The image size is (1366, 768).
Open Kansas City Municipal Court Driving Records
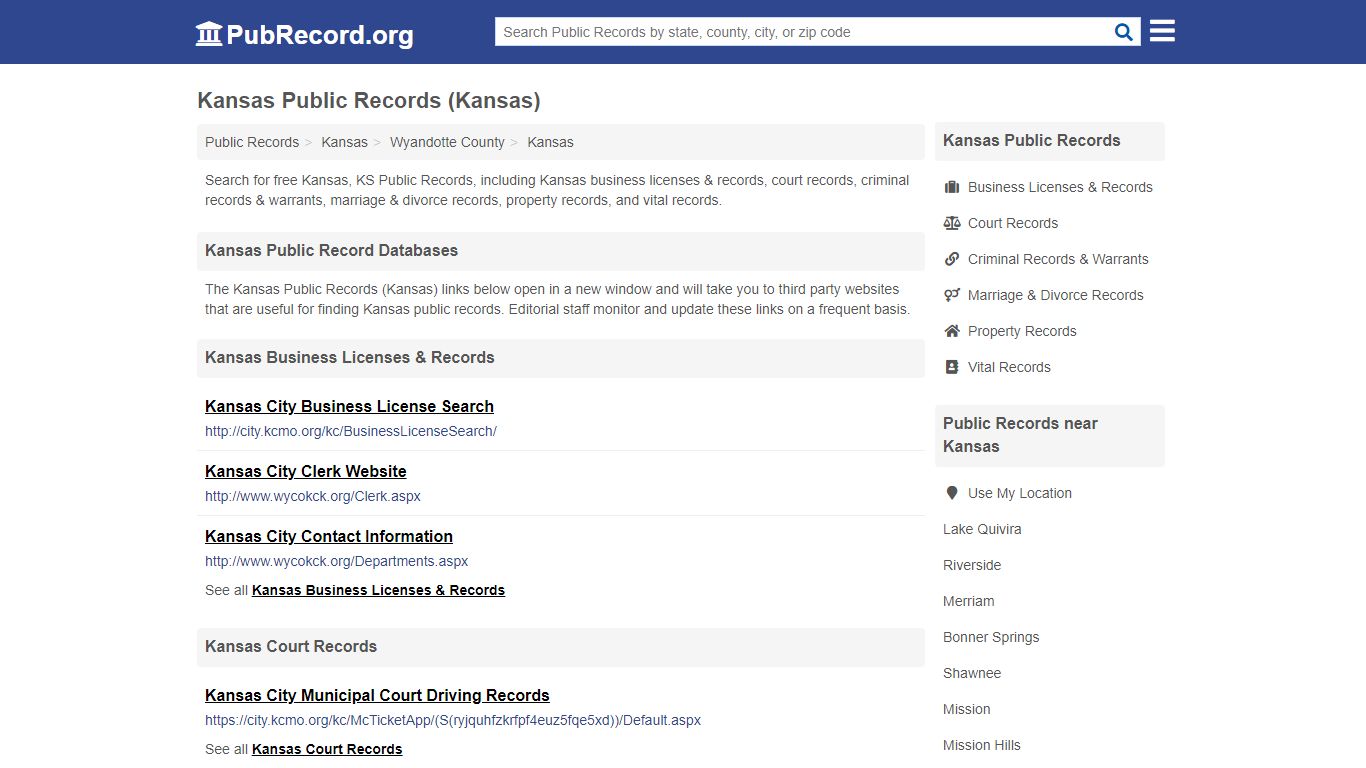coord(377,695)
